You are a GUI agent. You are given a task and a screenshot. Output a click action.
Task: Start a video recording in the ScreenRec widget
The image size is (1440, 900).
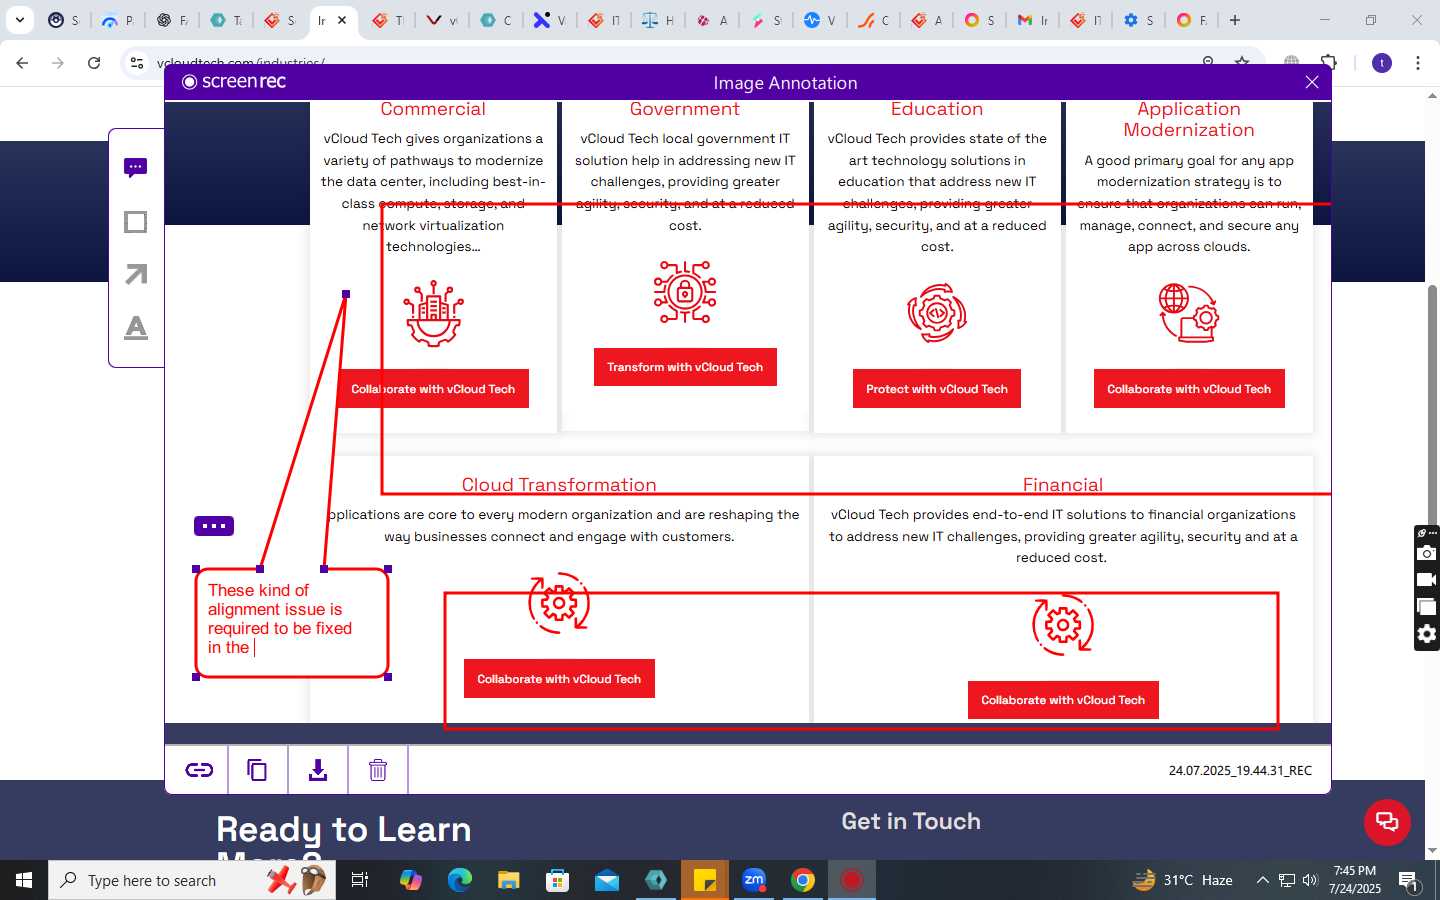pos(1427,580)
